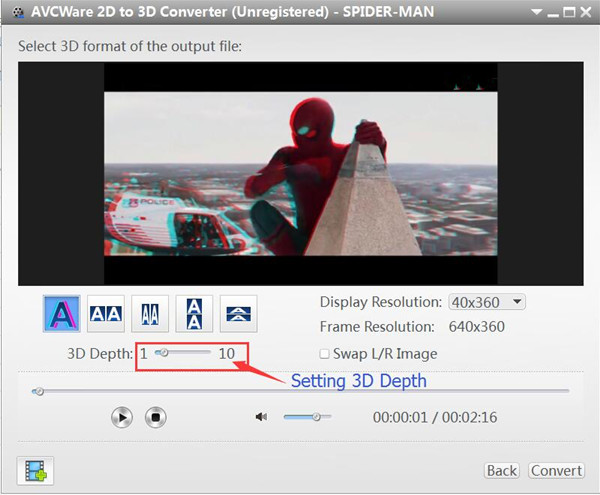Click the 3D Depth slider handle
Image resolution: width=600 pixels, height=495 pixels.
(163, 352)
